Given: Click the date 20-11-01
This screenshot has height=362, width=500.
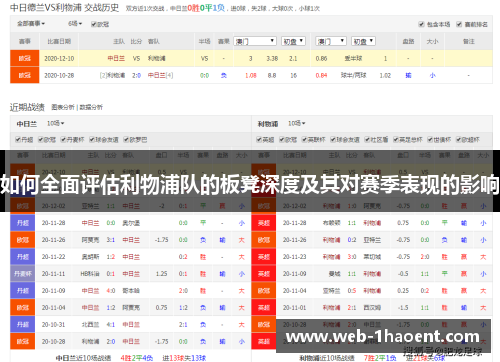Looking at the screenshot, I should pyautogui.click(x=294, y=307).
